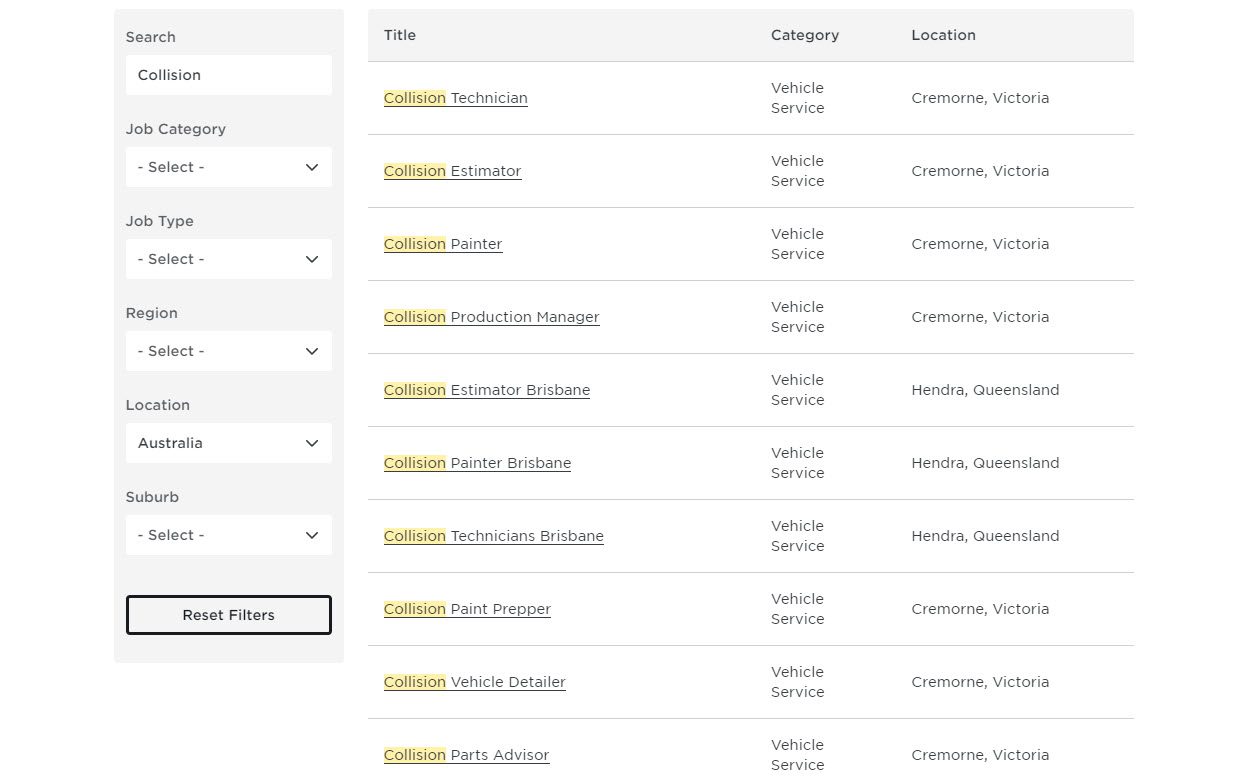1240x781 pixels.
Task: Open the Collision Paint Prepper job
Action: (x=467, y=609)
